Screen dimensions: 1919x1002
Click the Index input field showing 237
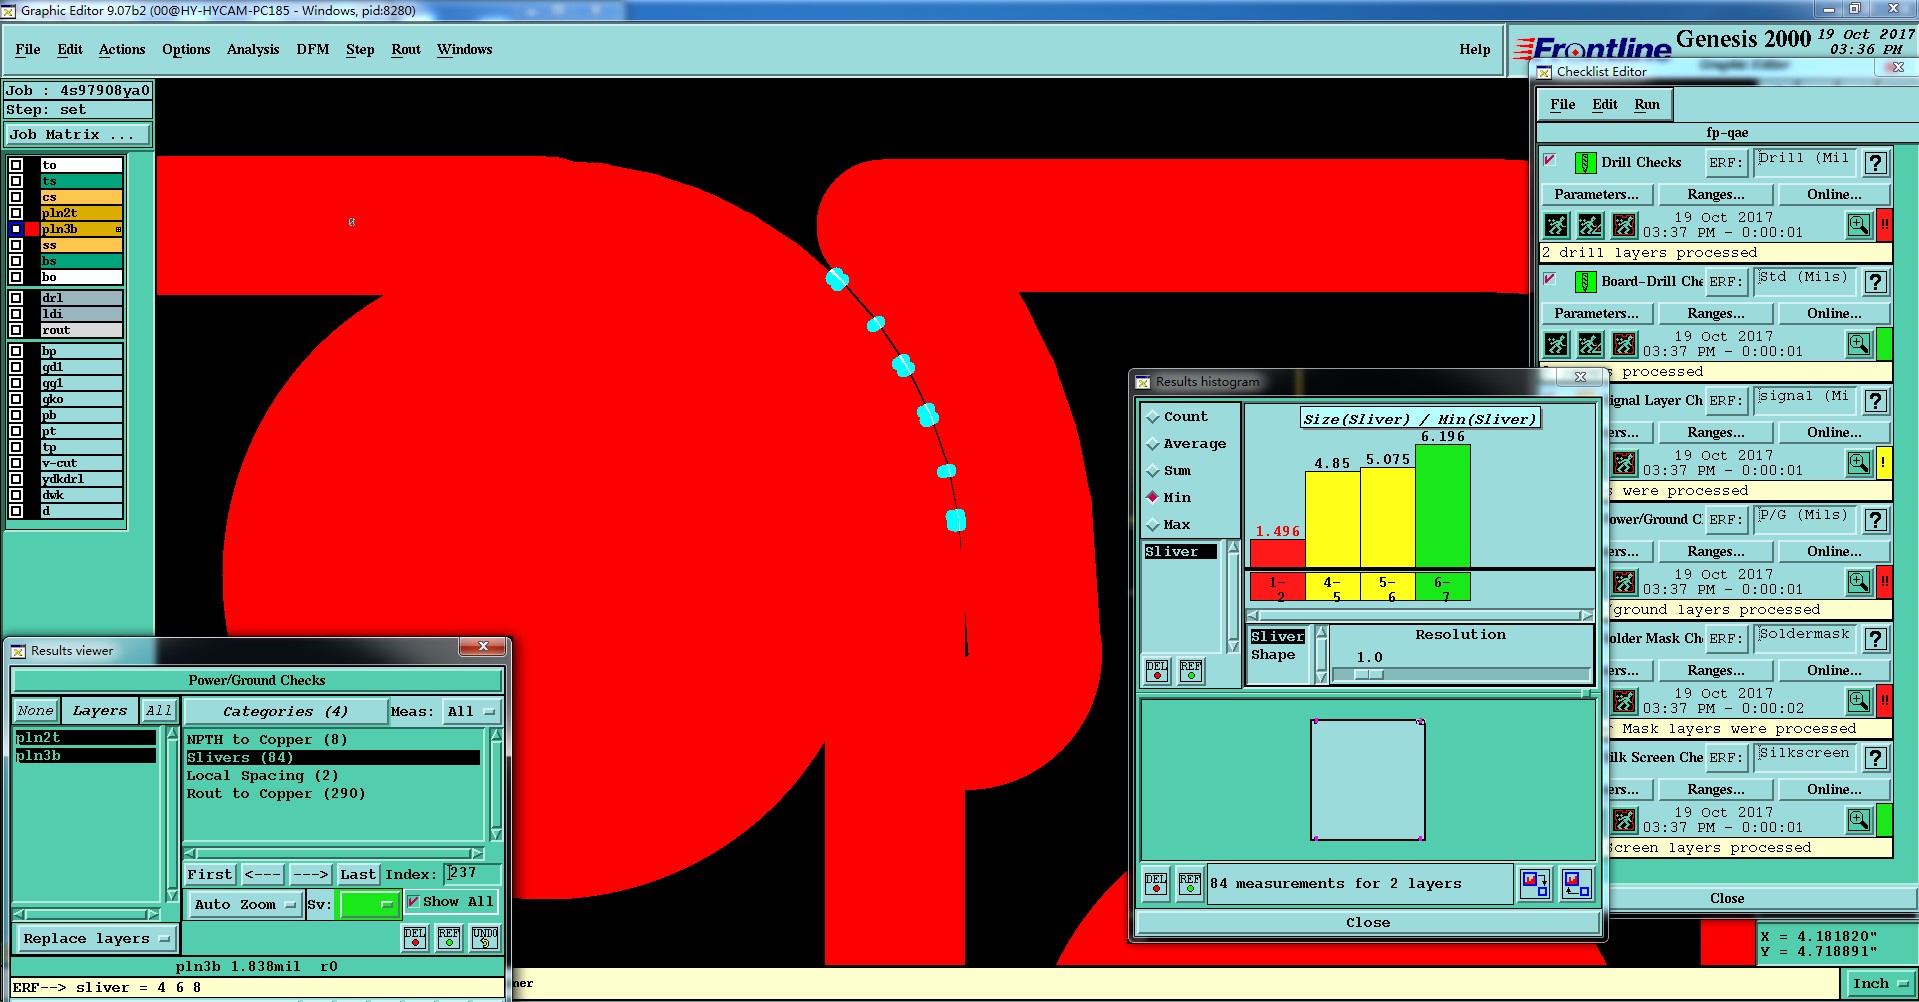point(472,874)
